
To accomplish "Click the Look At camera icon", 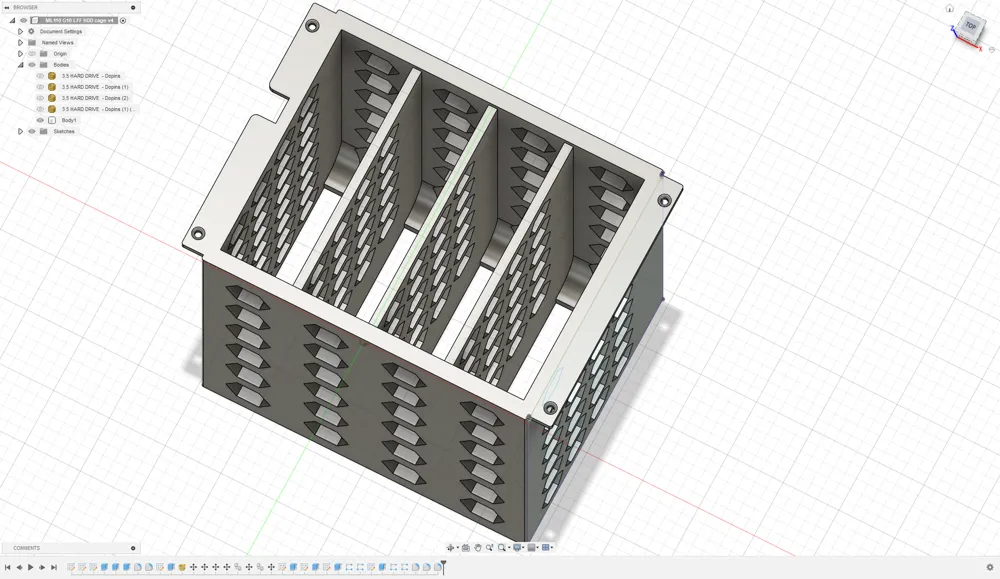I will pyautogui.click(x=466, y=548).
